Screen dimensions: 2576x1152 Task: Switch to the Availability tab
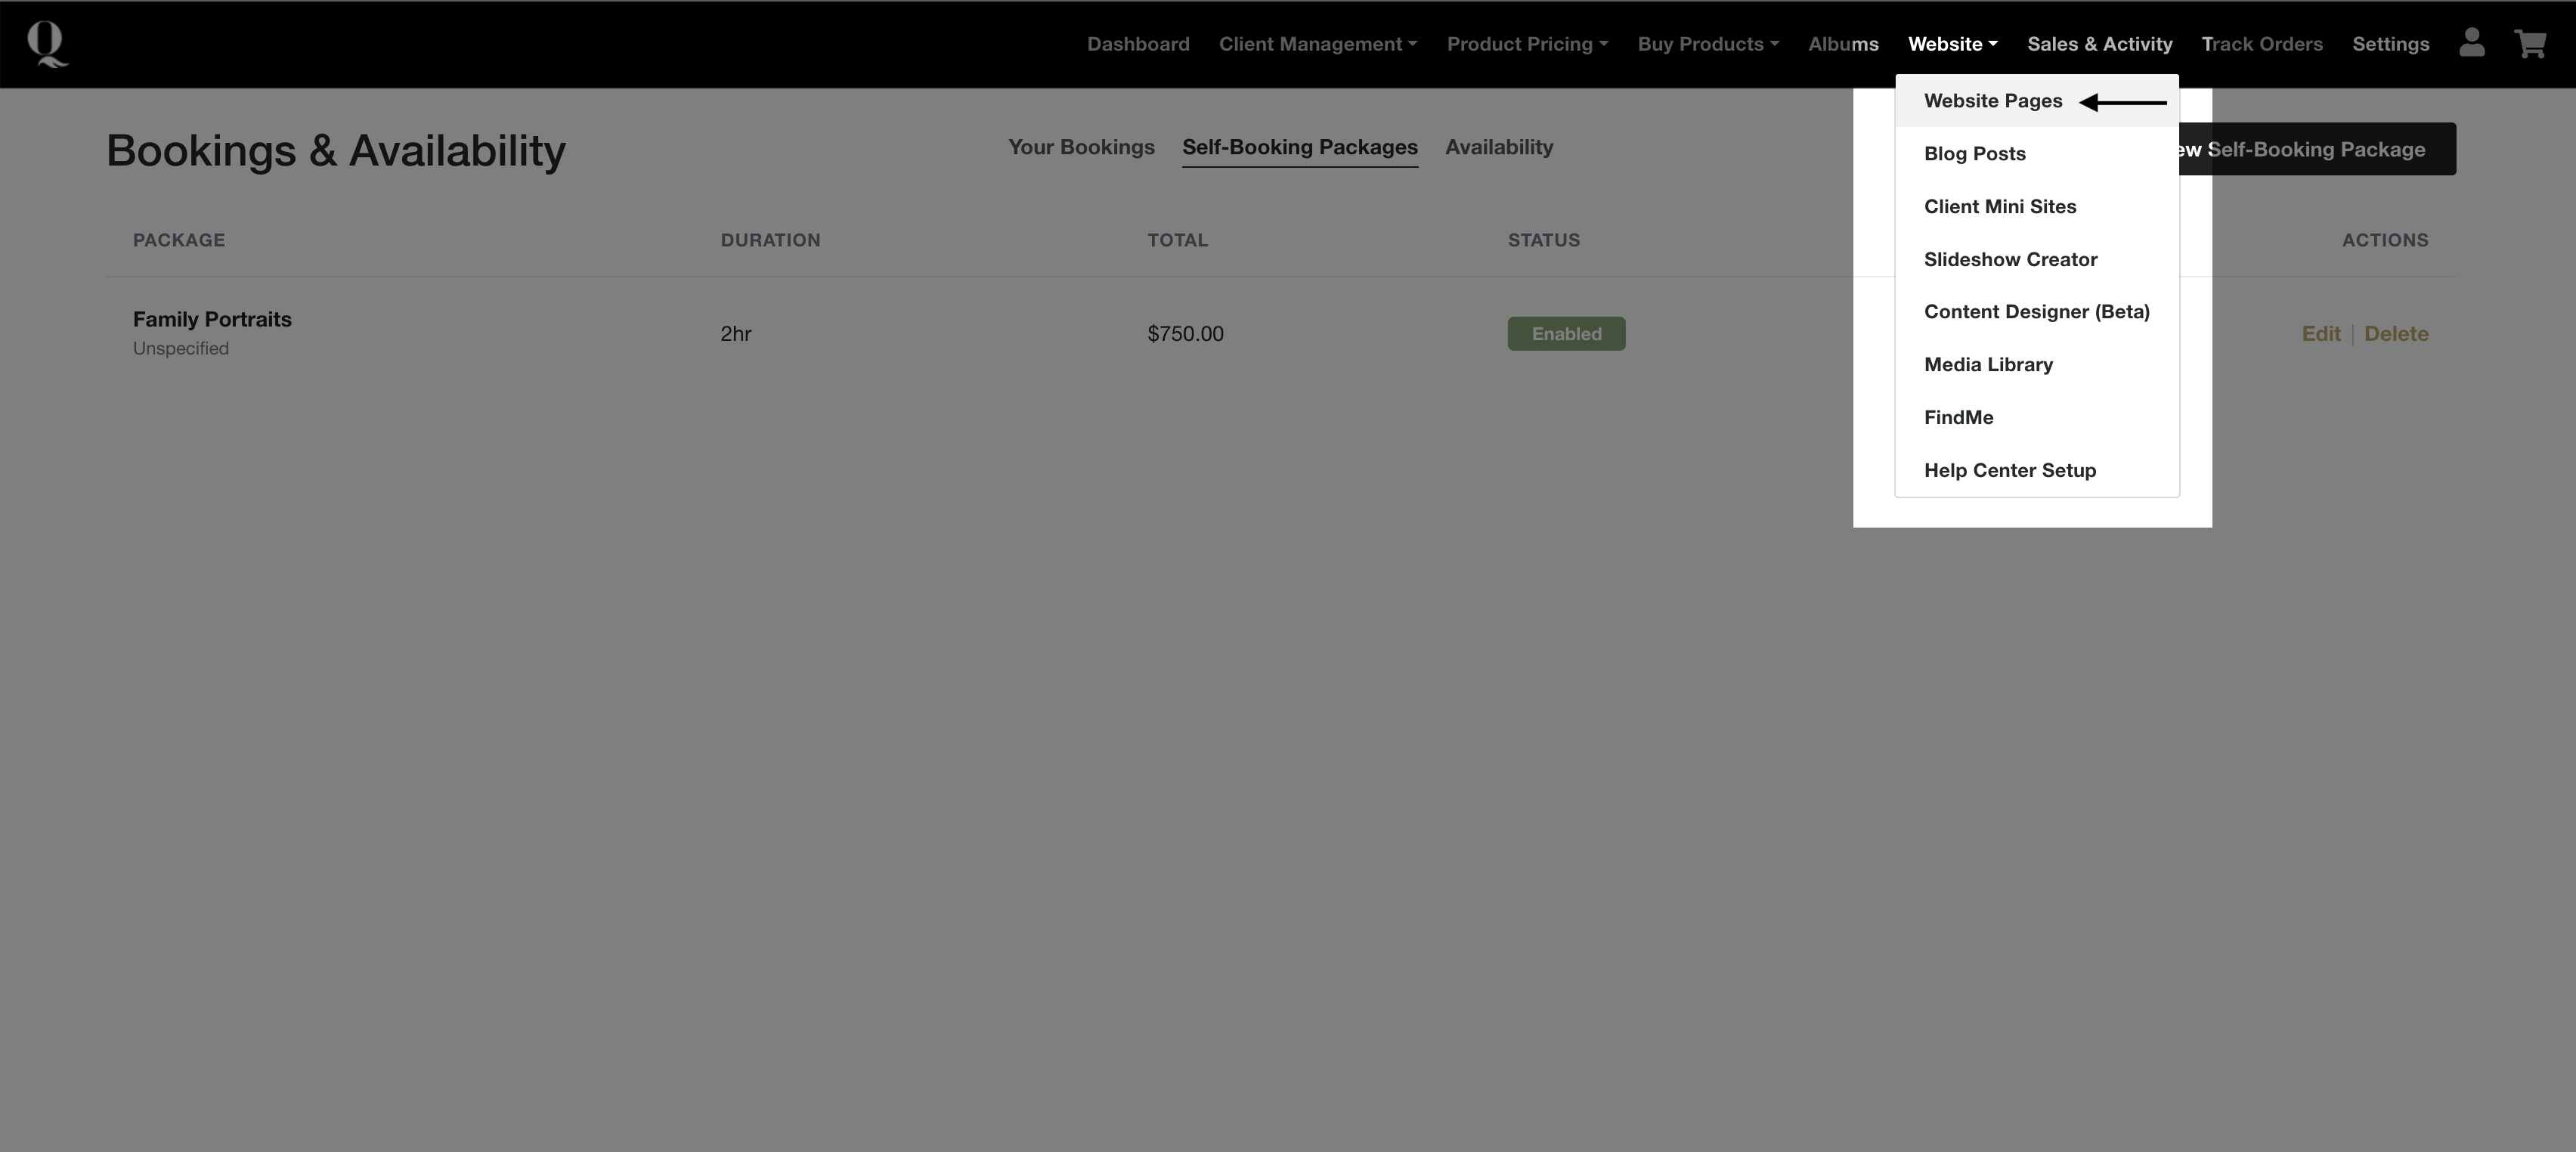tap(1498, 147)
